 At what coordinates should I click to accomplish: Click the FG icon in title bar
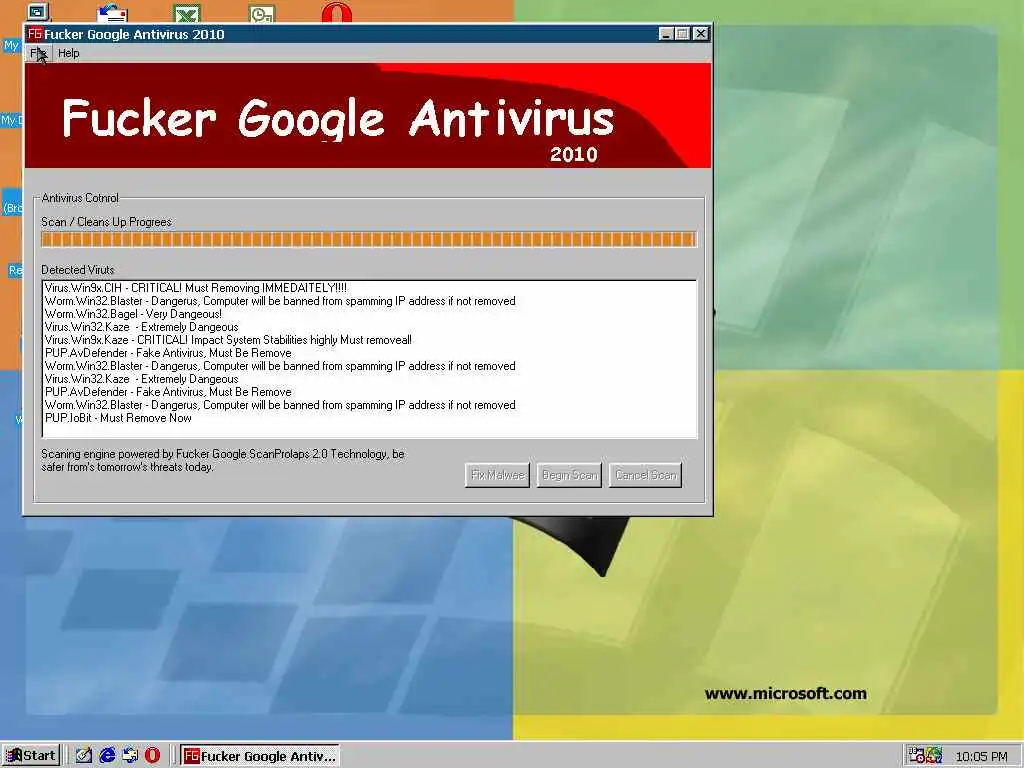35,34
